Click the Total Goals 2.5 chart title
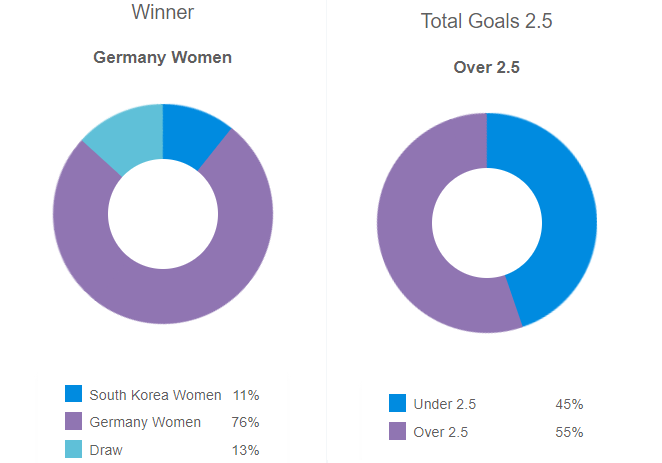Screen dimensions: 662x463 (x=487, y=20)
